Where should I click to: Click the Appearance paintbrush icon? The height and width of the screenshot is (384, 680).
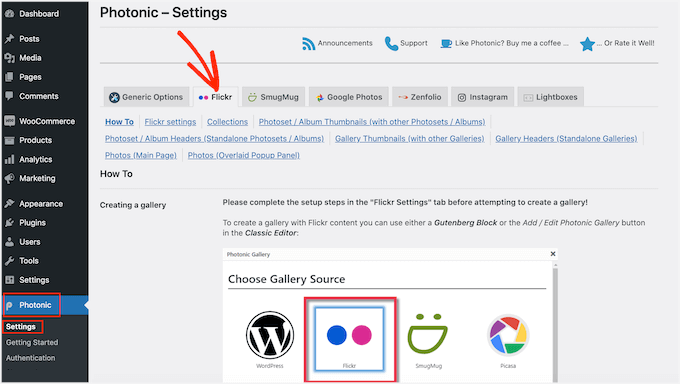click(10, 203)
